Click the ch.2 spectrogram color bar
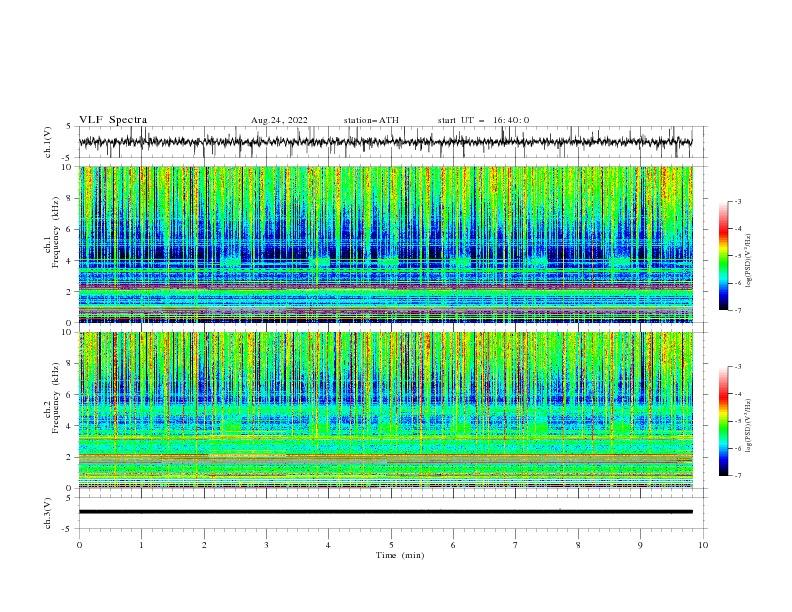Image resolution: width=792 pixels, height=612 pixels. (723, 421)
